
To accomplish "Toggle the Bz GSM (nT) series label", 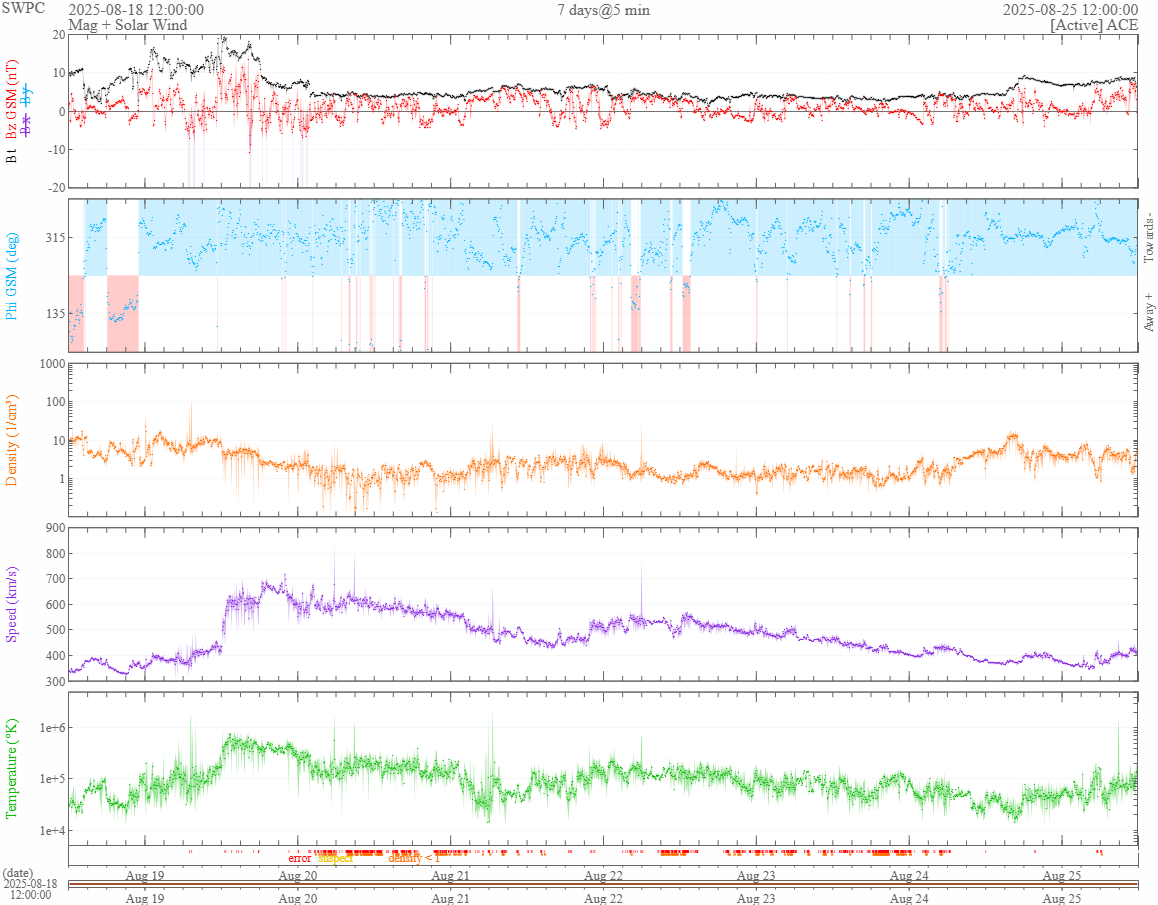I will (x=13, y=99).
